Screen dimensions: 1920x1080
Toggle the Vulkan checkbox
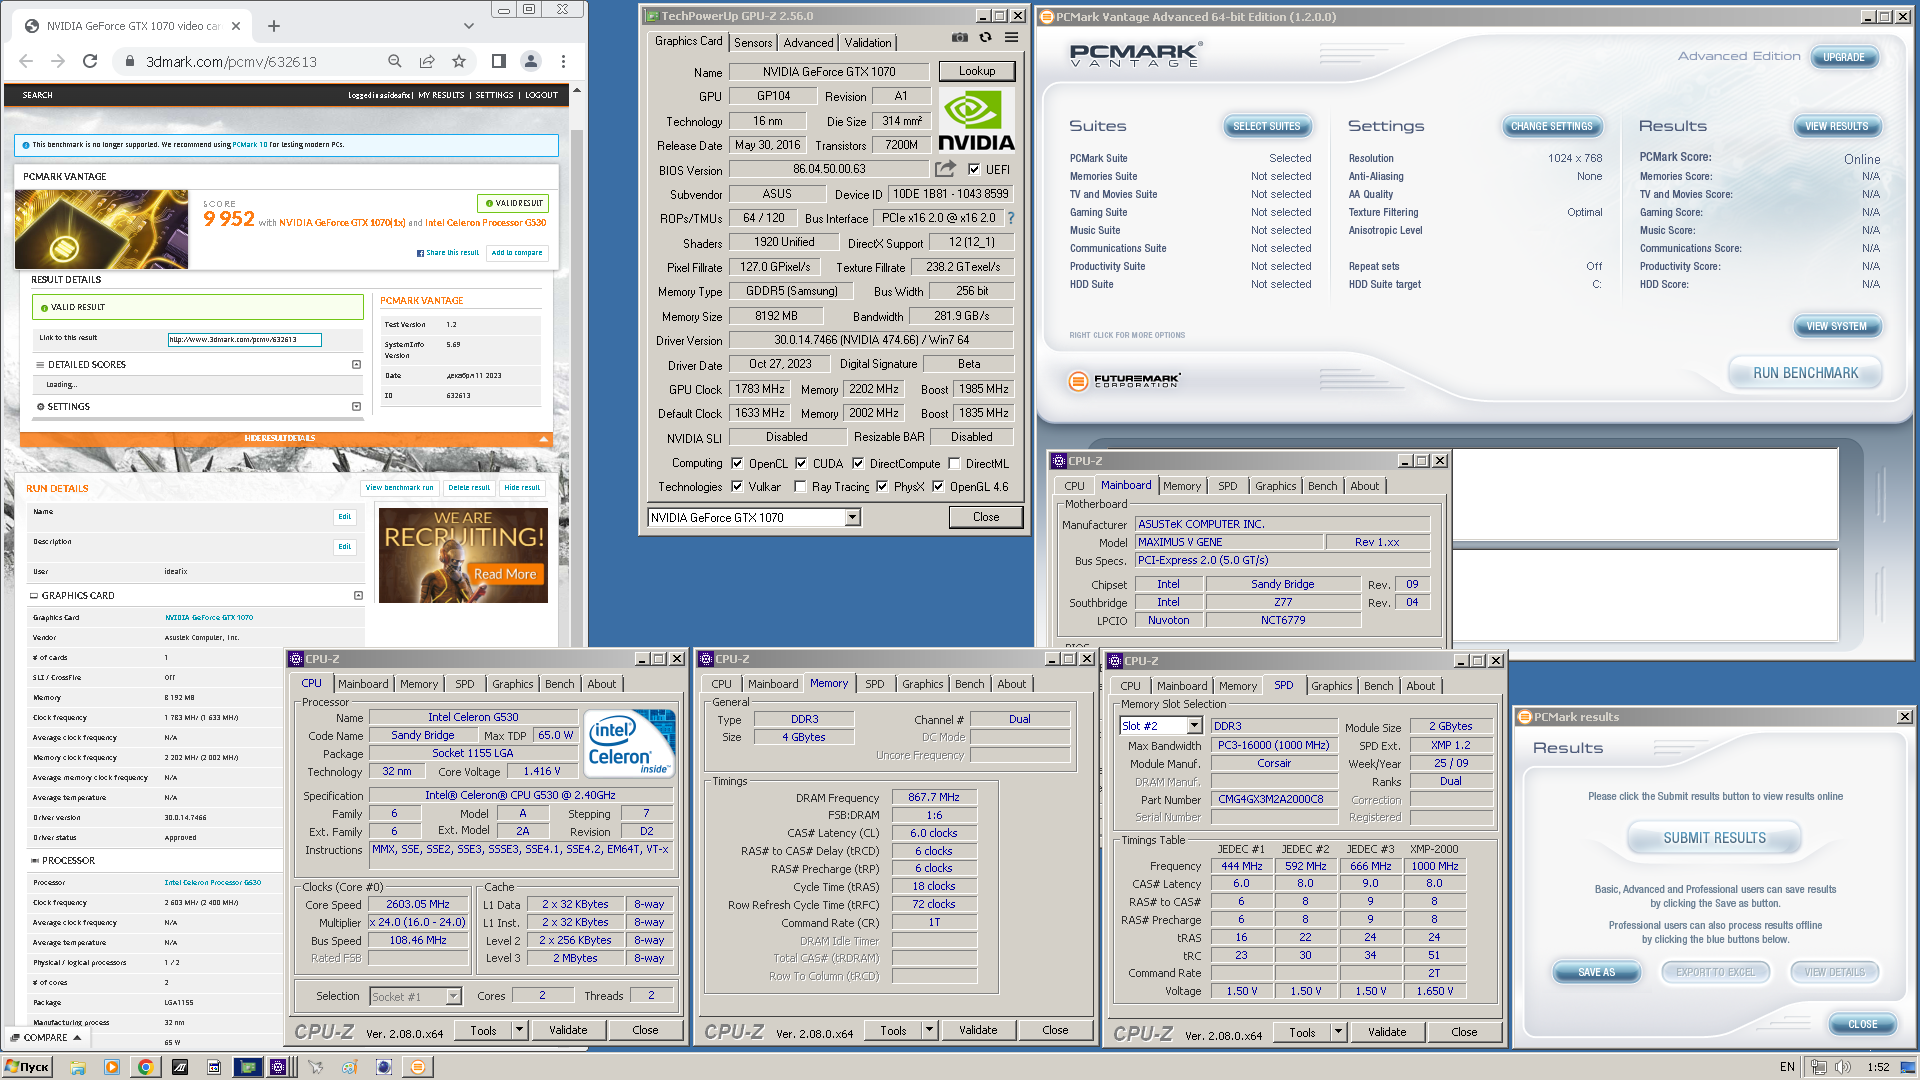[x=737, y=487]
